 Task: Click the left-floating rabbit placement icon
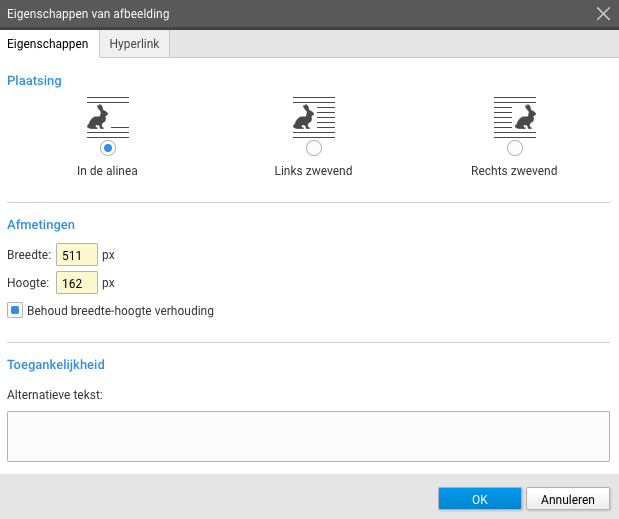pos(314,117)
